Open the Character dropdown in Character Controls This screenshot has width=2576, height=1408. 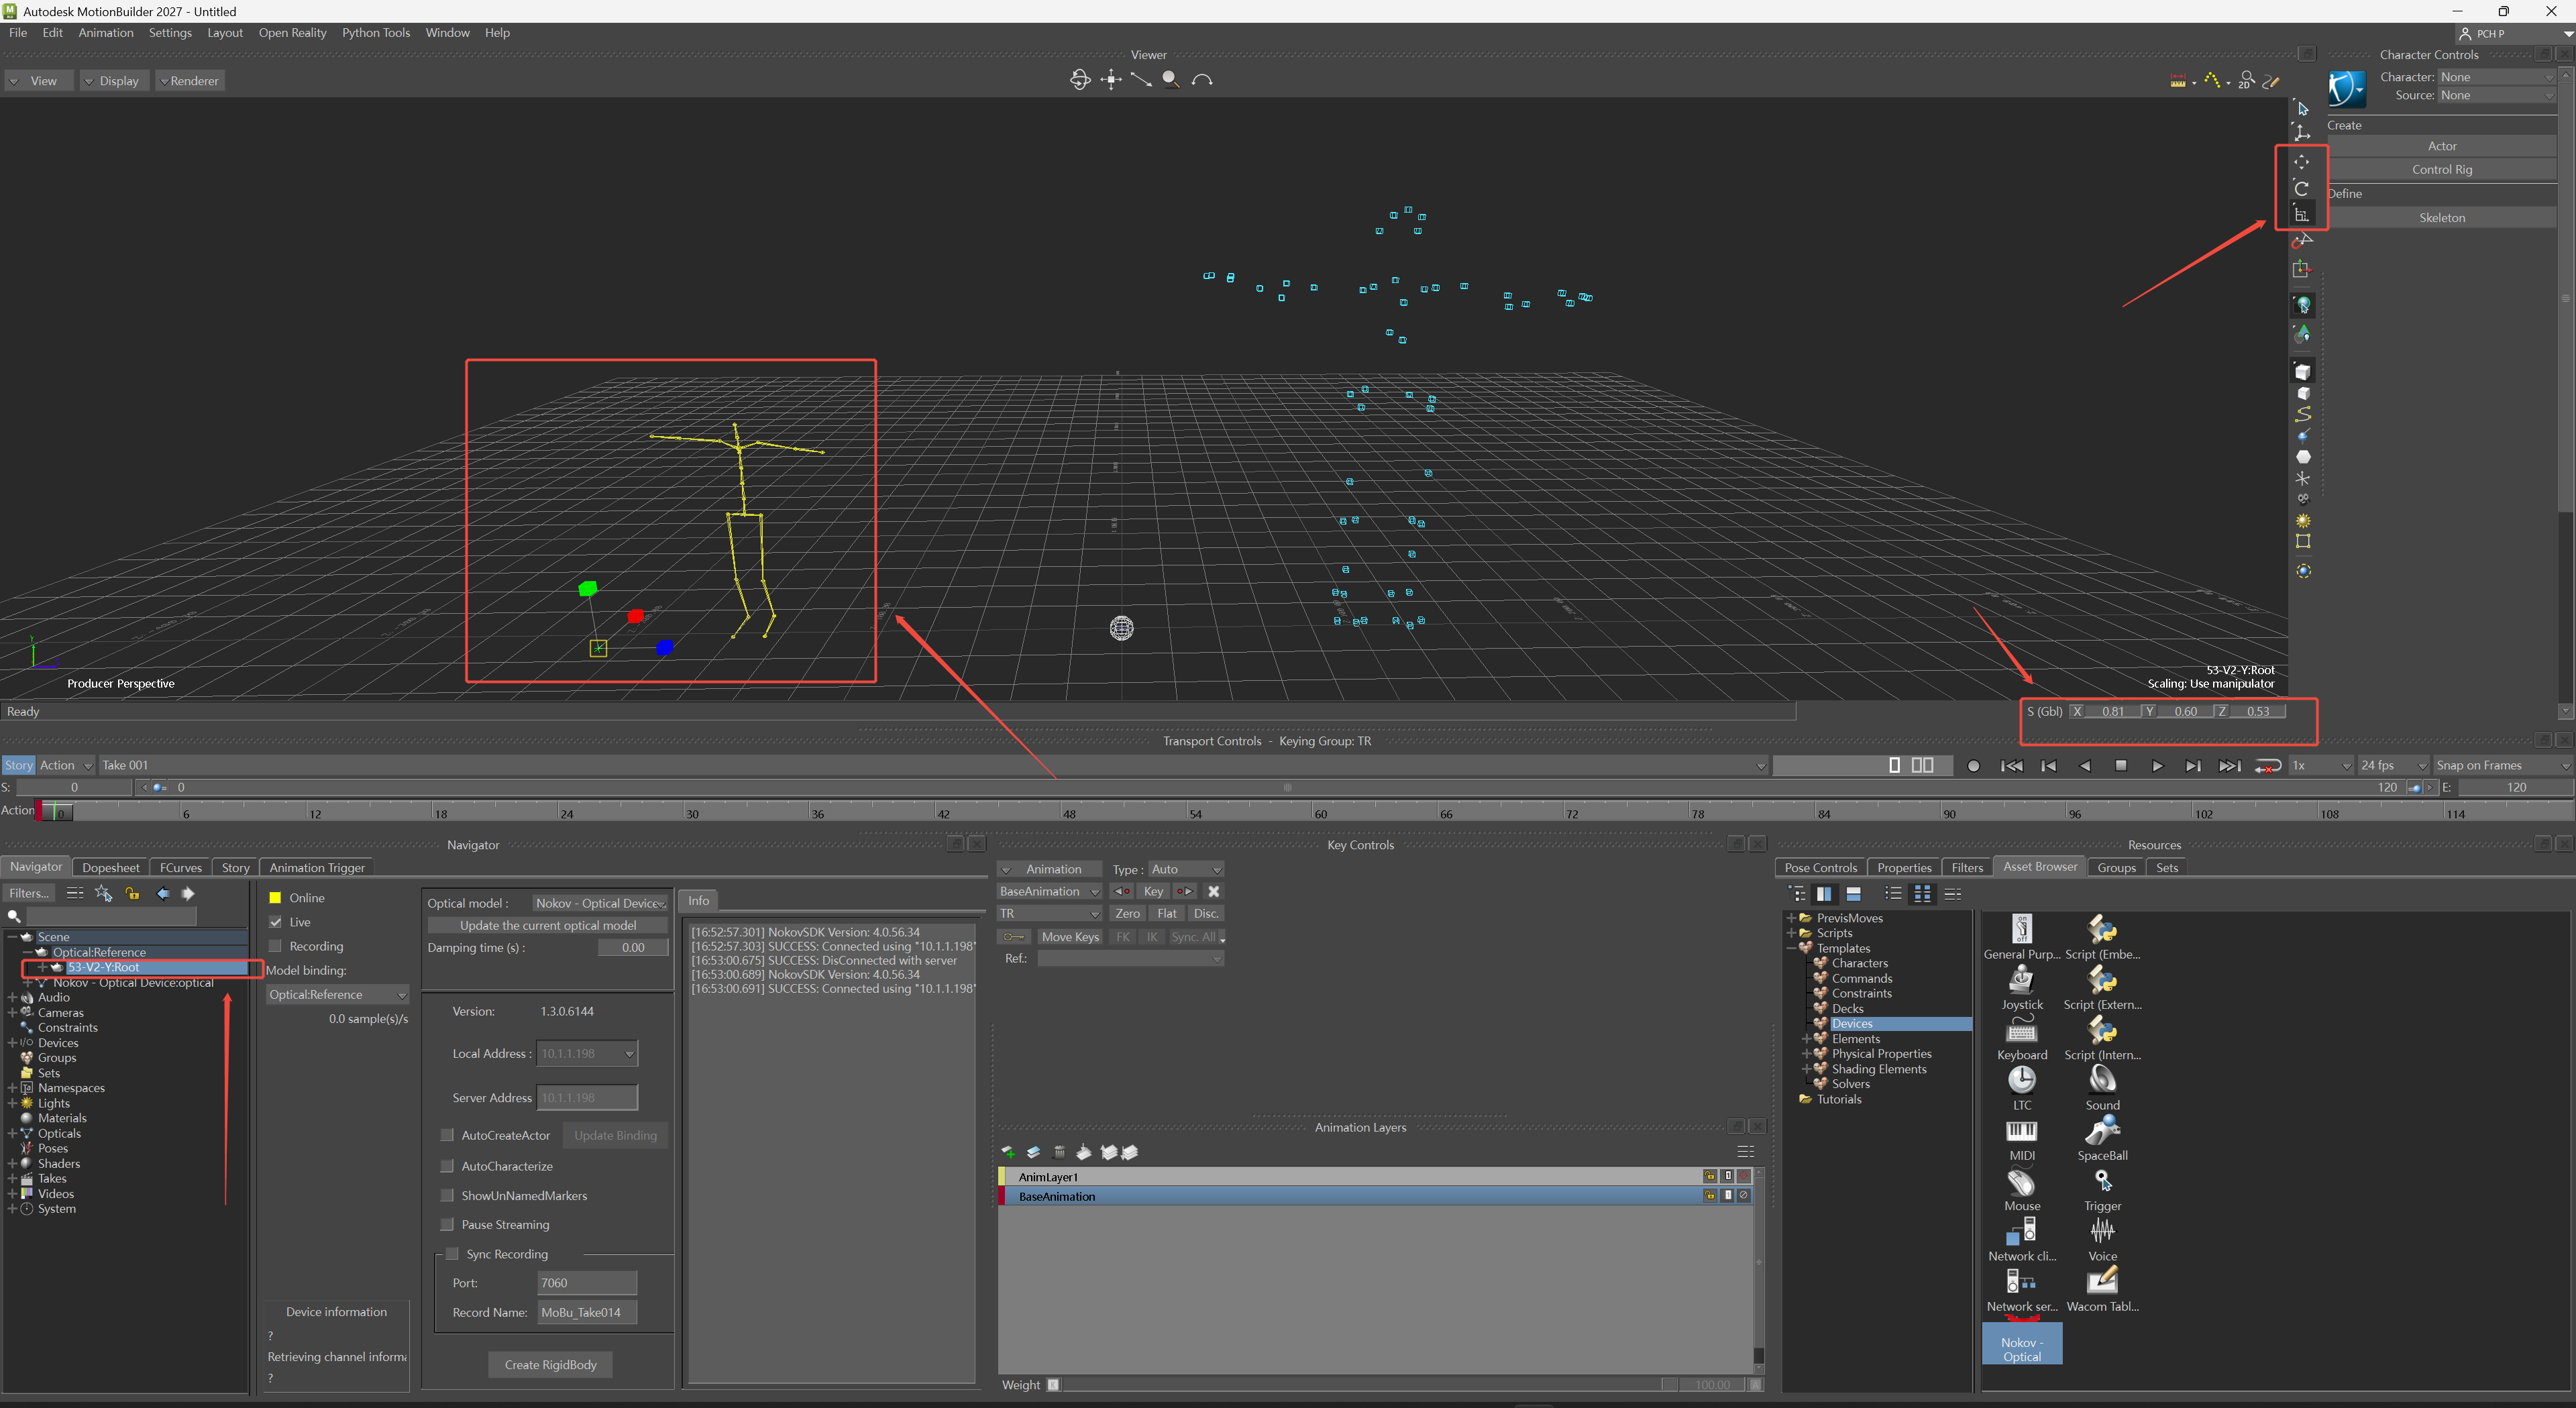[x=2496, y=77]
